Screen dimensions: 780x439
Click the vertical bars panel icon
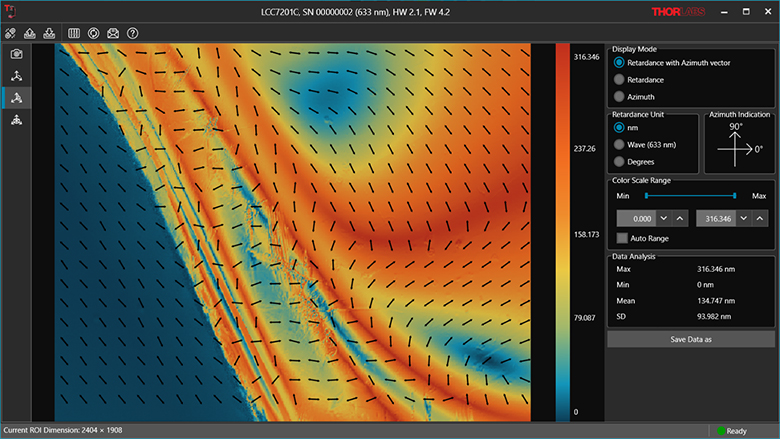[74, 33]
